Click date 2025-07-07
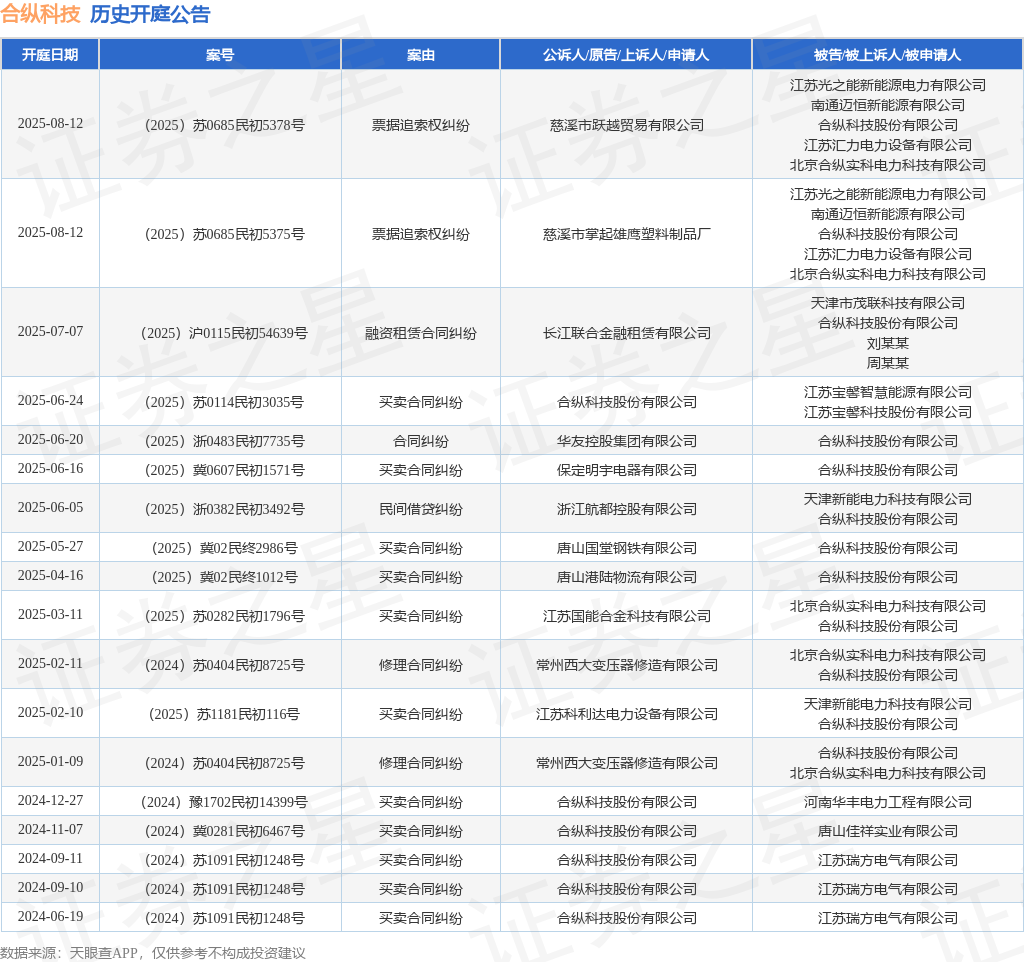The image size is (1024, 962). [50, 332]
